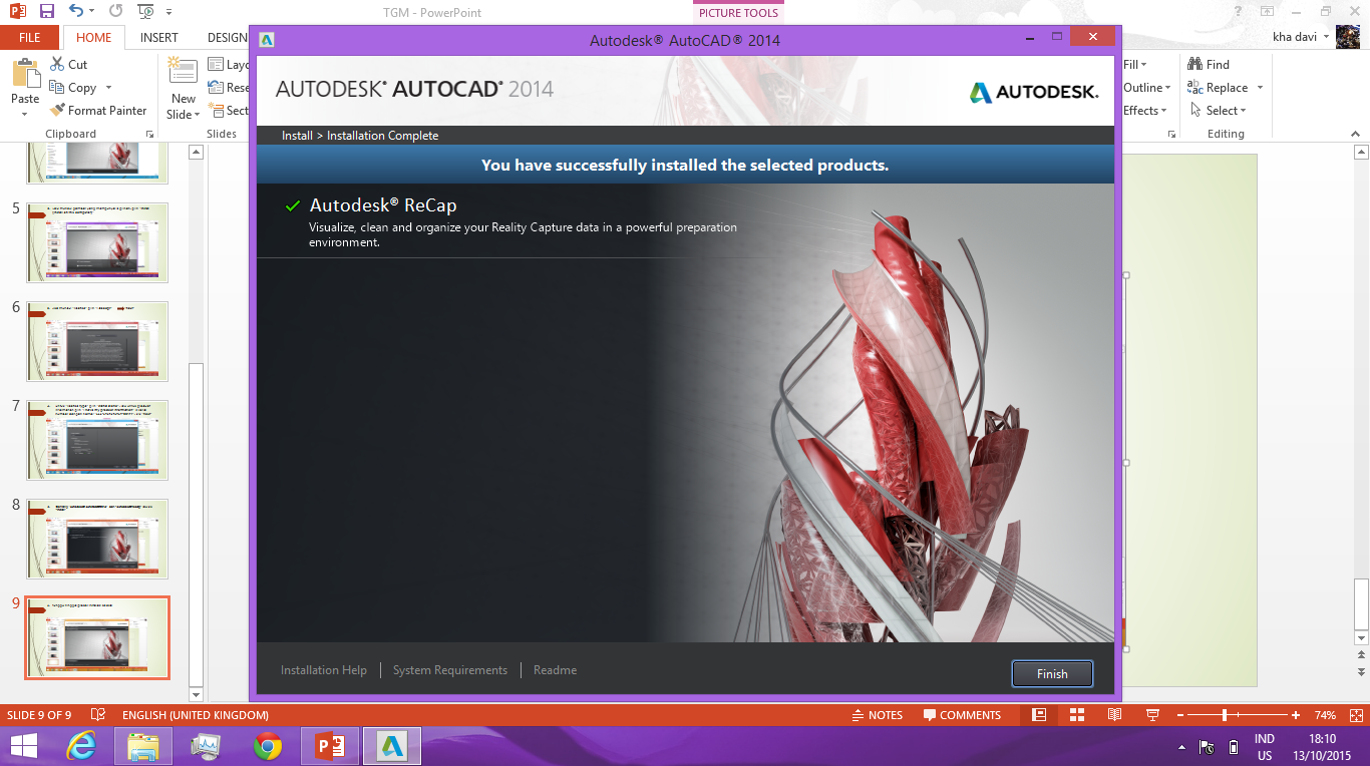Toggle the COMMENTS pane
This screenshot has width=1370, height=766.
[x=962, y=715]
